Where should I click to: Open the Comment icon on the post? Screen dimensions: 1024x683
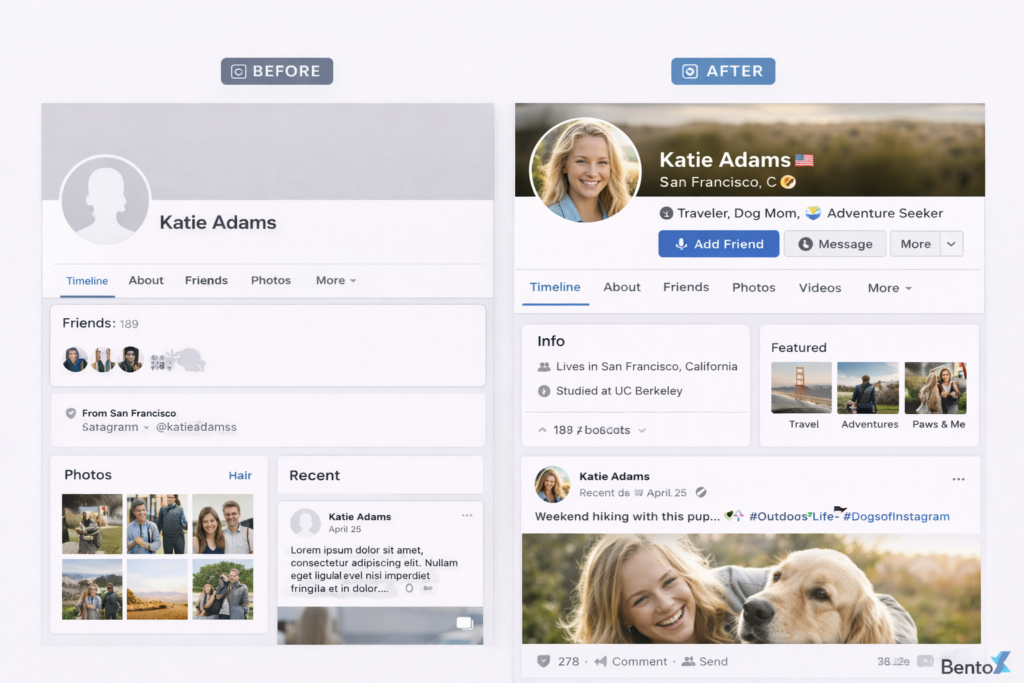pyautogui.click(x=599, y=662)
